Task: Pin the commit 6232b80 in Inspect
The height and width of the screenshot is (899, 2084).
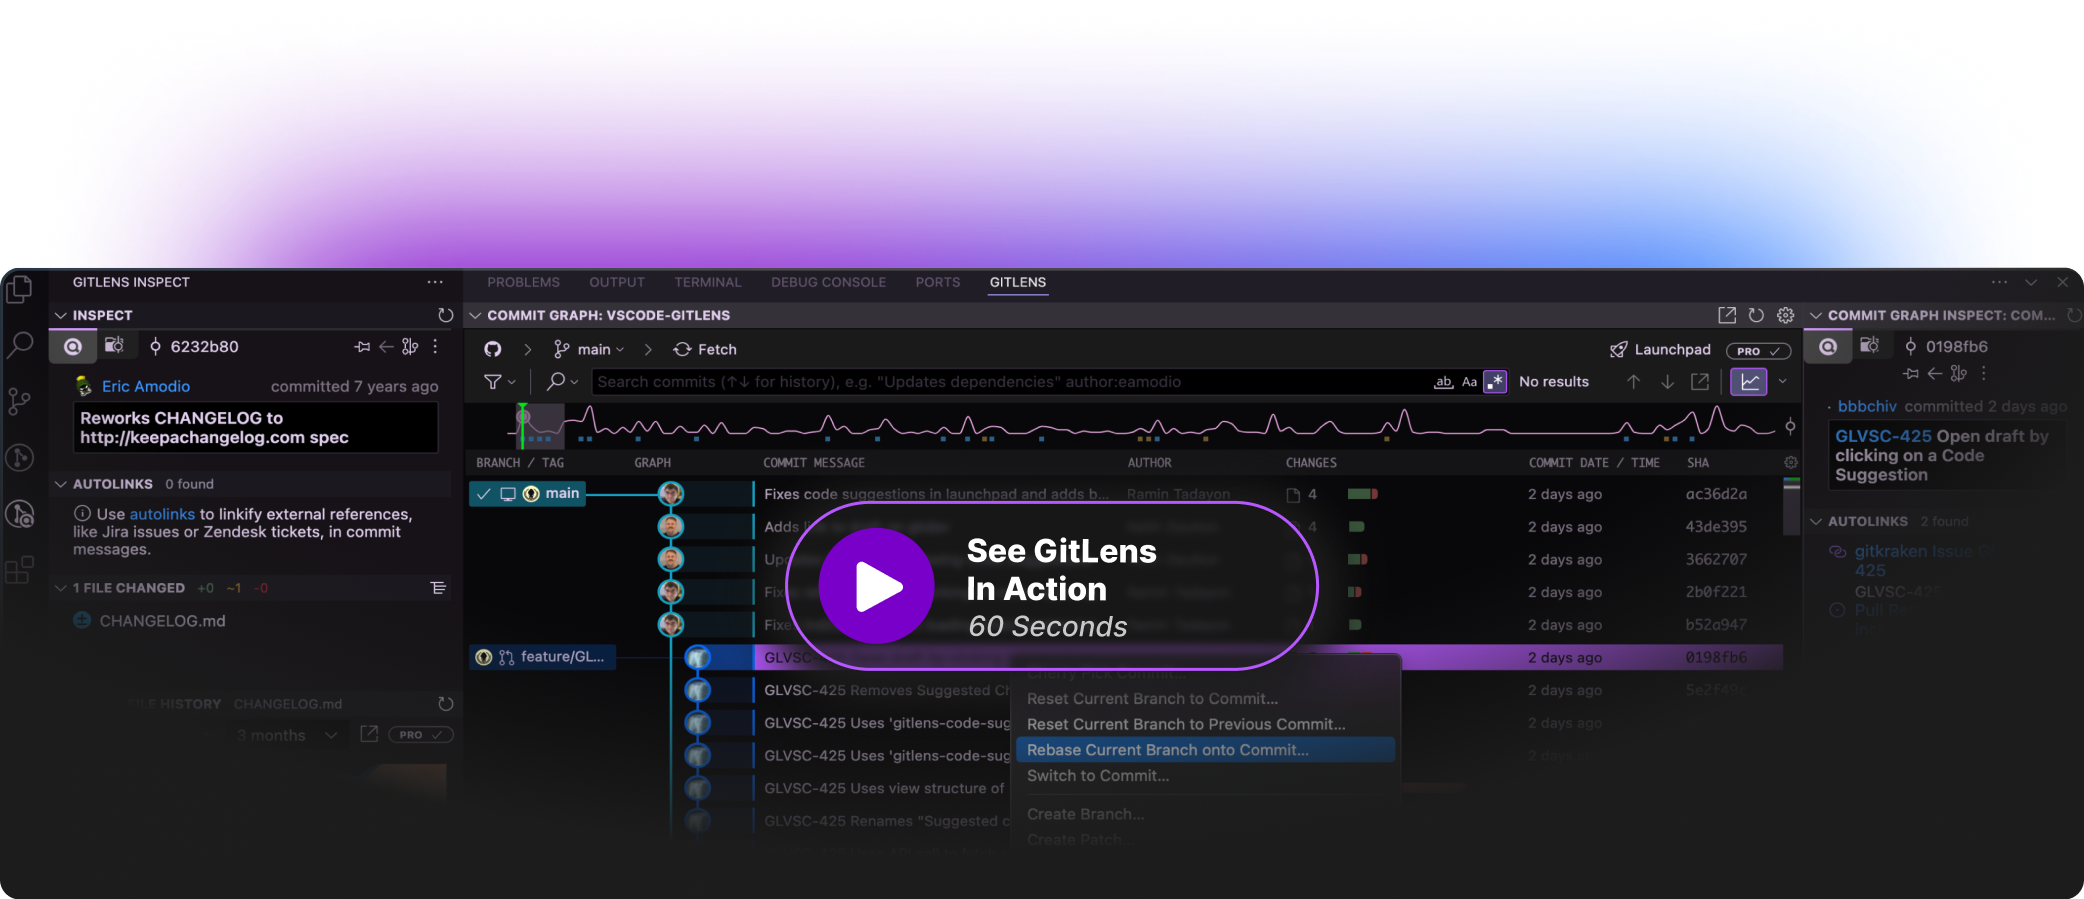Action: point(362,347)
